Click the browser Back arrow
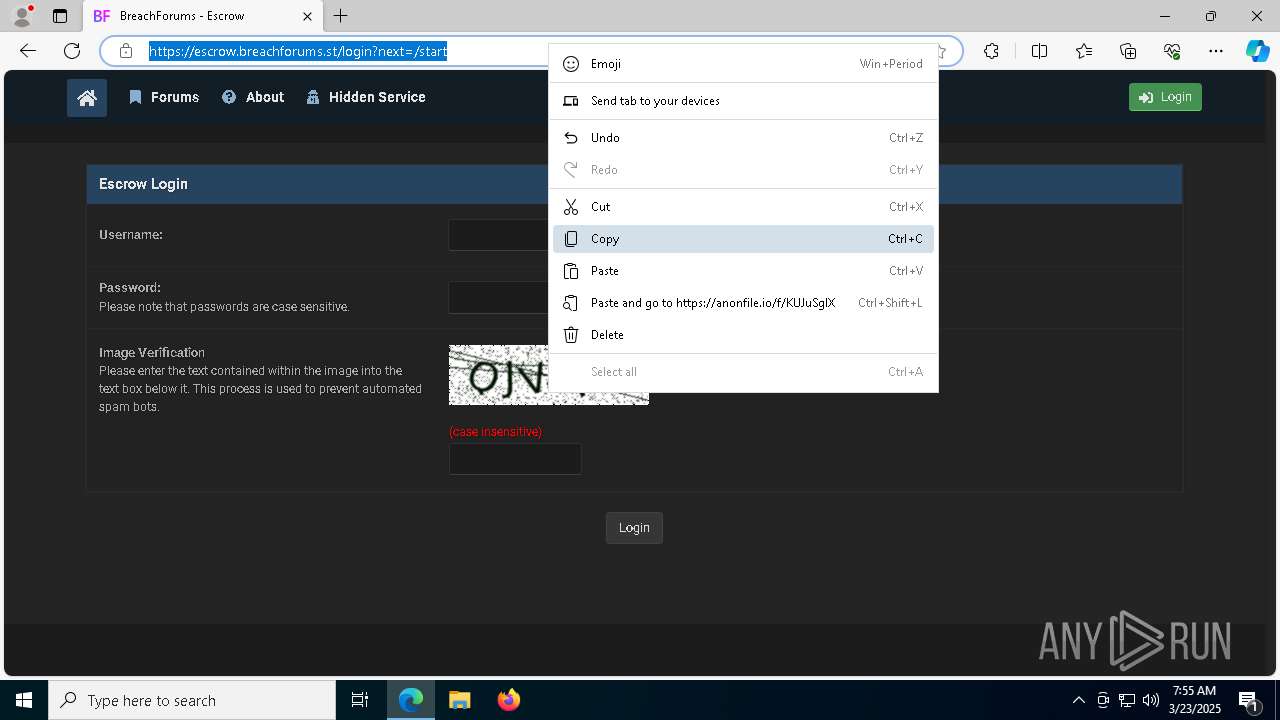This screenshot has height=720, width=1280. 28,51
